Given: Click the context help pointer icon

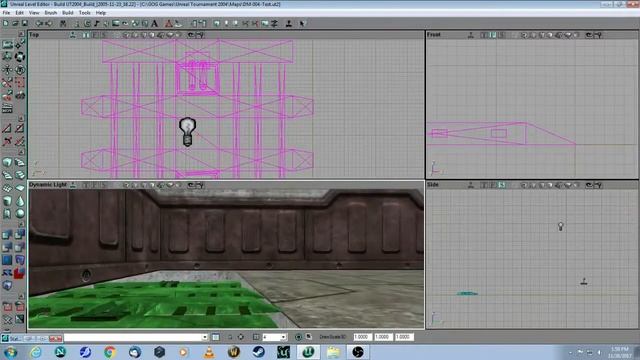Looking at the screenshot, I should tap(302, 24).
